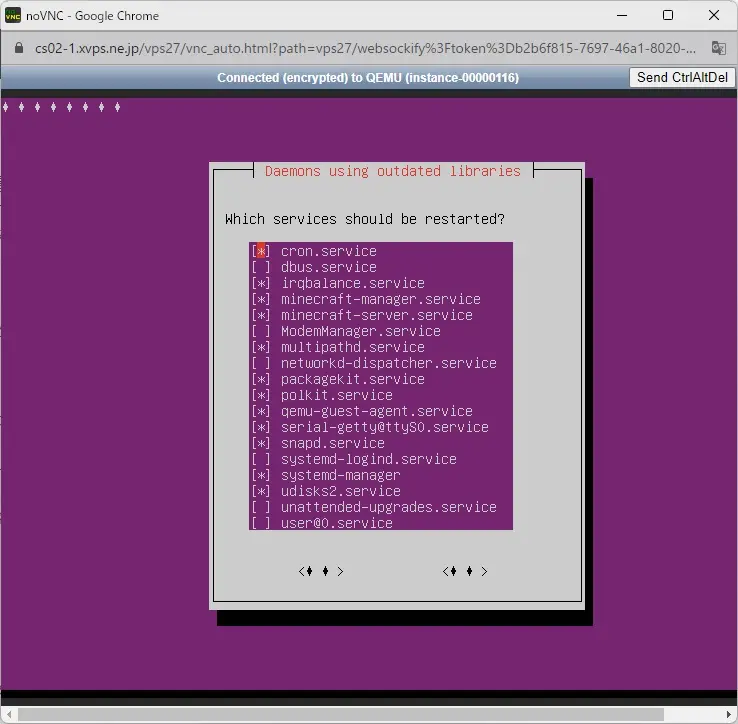This screenshot has height=724, width=738.
Task: Maximize the noVNC Chrome window
Action: tap(668, 15)
